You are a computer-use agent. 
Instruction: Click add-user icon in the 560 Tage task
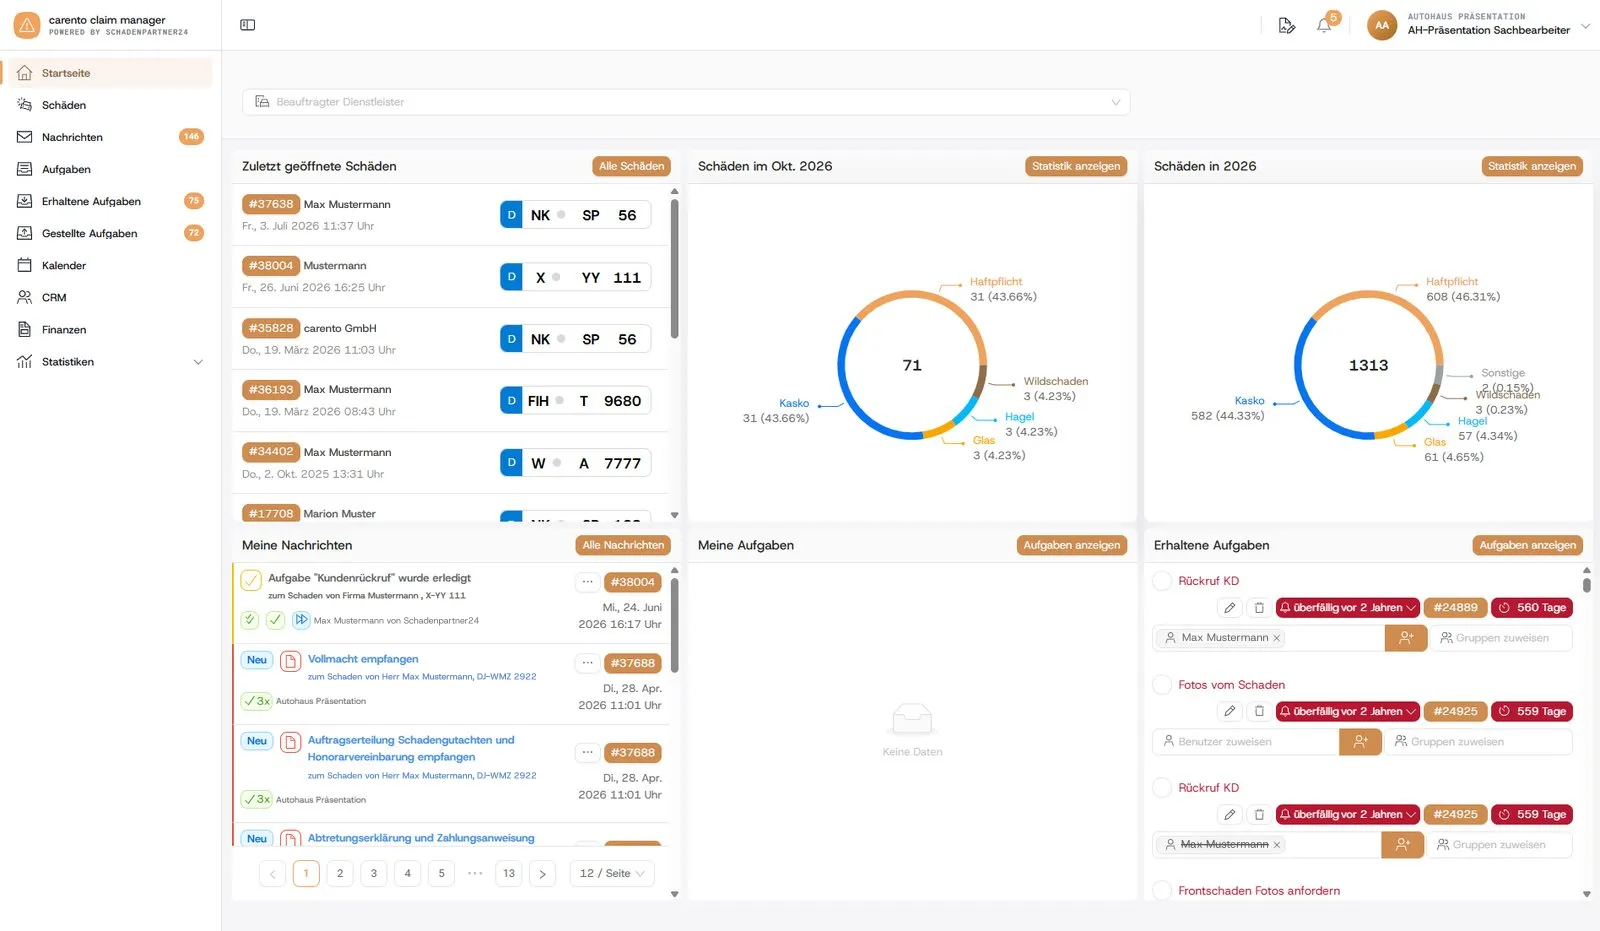point(1406,637)
